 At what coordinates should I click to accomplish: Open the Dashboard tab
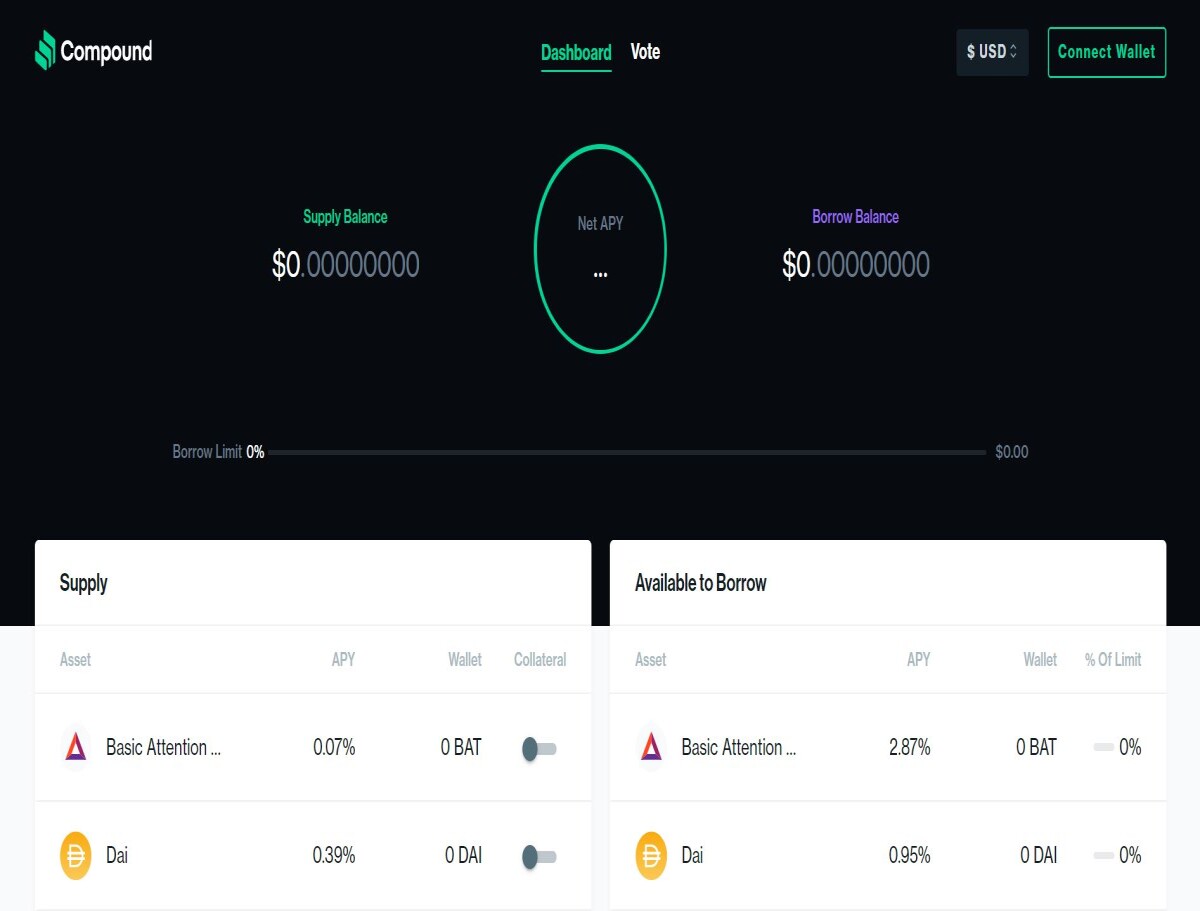click(576, 53)
